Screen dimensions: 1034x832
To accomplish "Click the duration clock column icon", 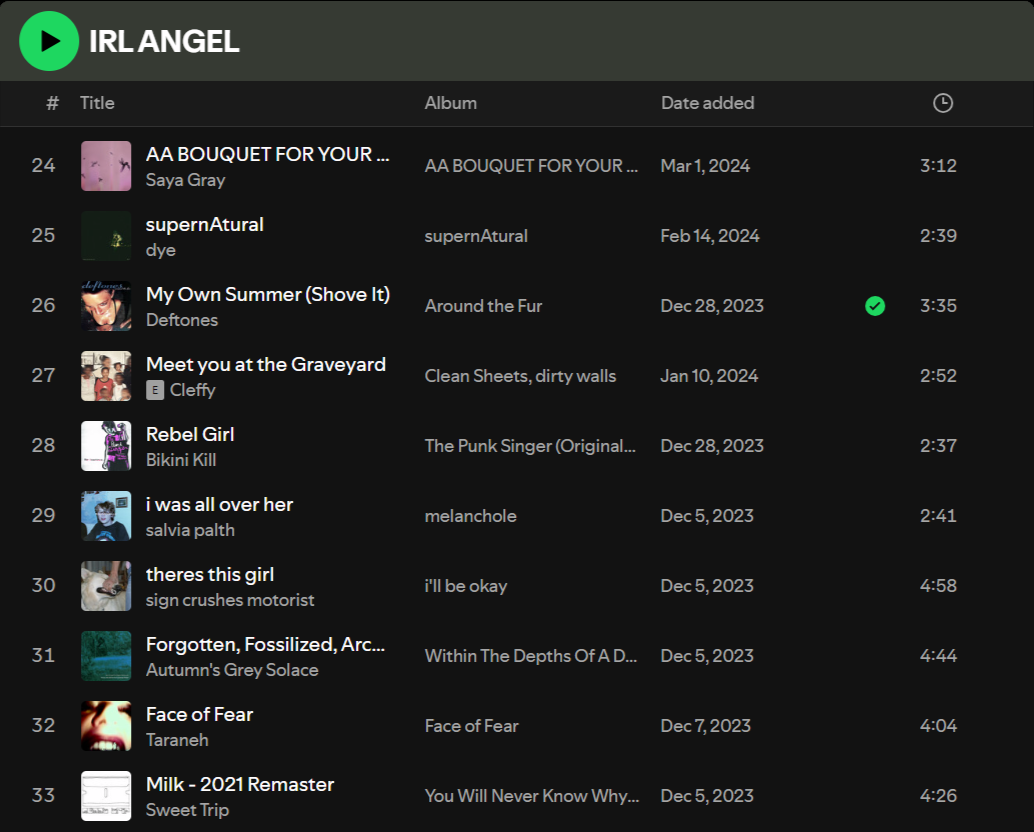I will point(943,103).
